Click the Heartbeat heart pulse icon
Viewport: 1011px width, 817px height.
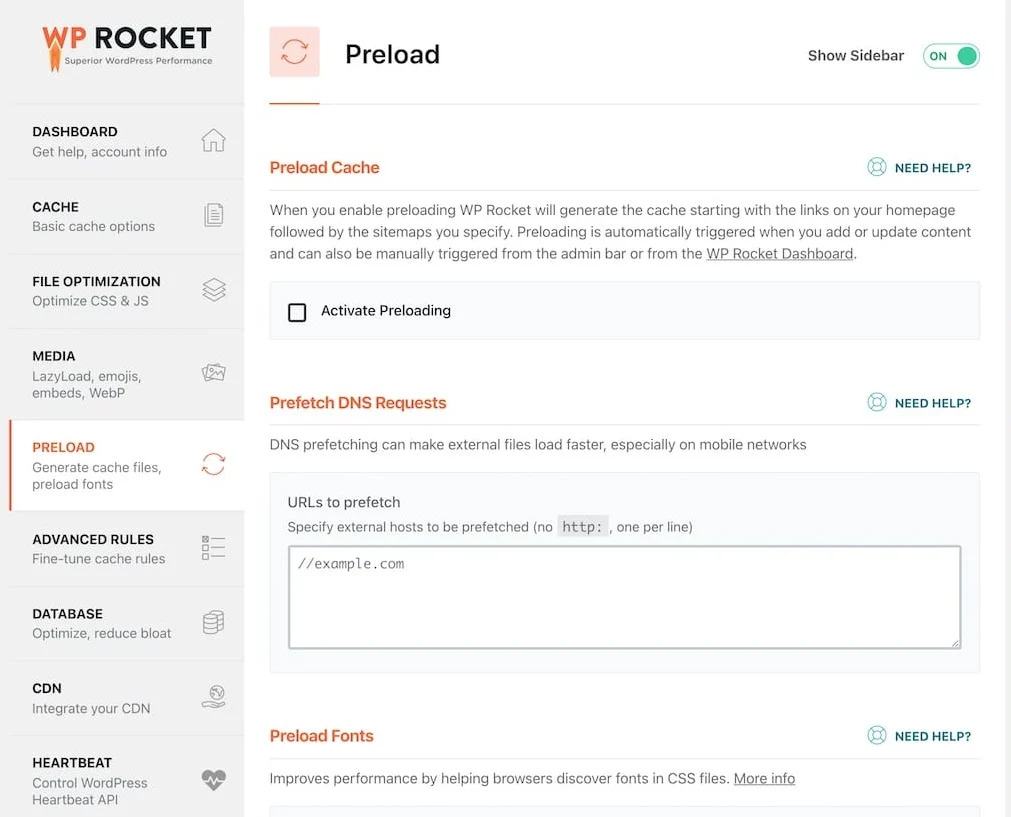pos(213,780)
